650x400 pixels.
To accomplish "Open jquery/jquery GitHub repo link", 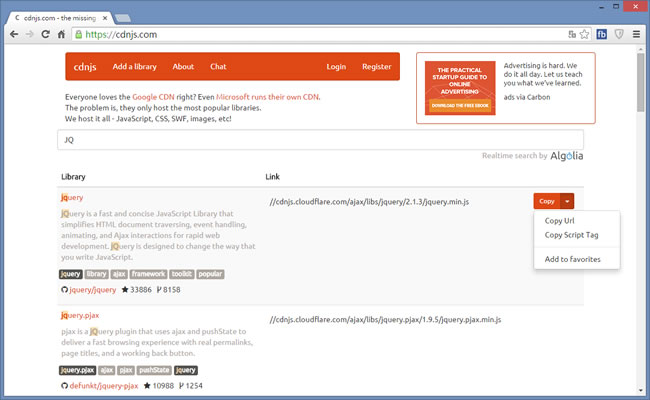I will pos(93,290).
